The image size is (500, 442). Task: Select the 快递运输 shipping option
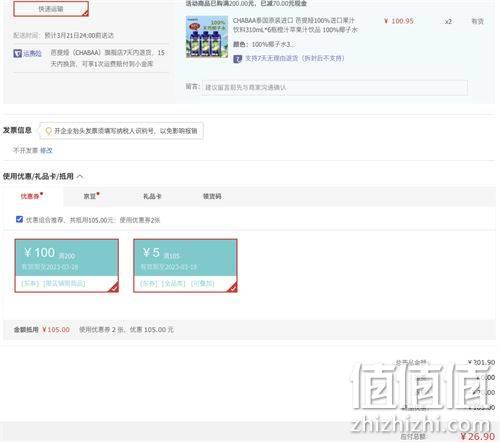pos(51,9)
